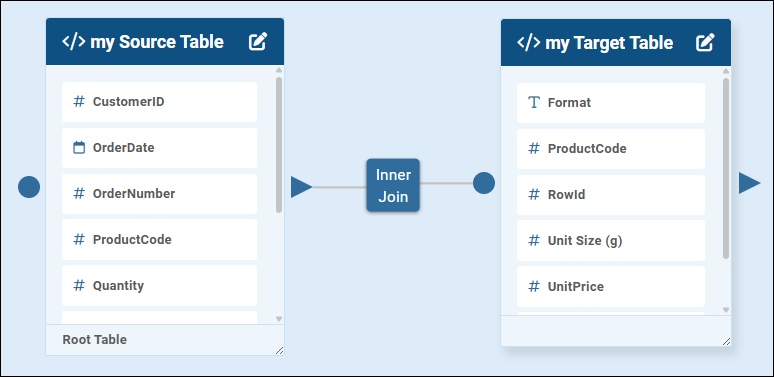774x377 pixels.
Task: Select the Unit Size (g) field
Action: pos(611,240)
